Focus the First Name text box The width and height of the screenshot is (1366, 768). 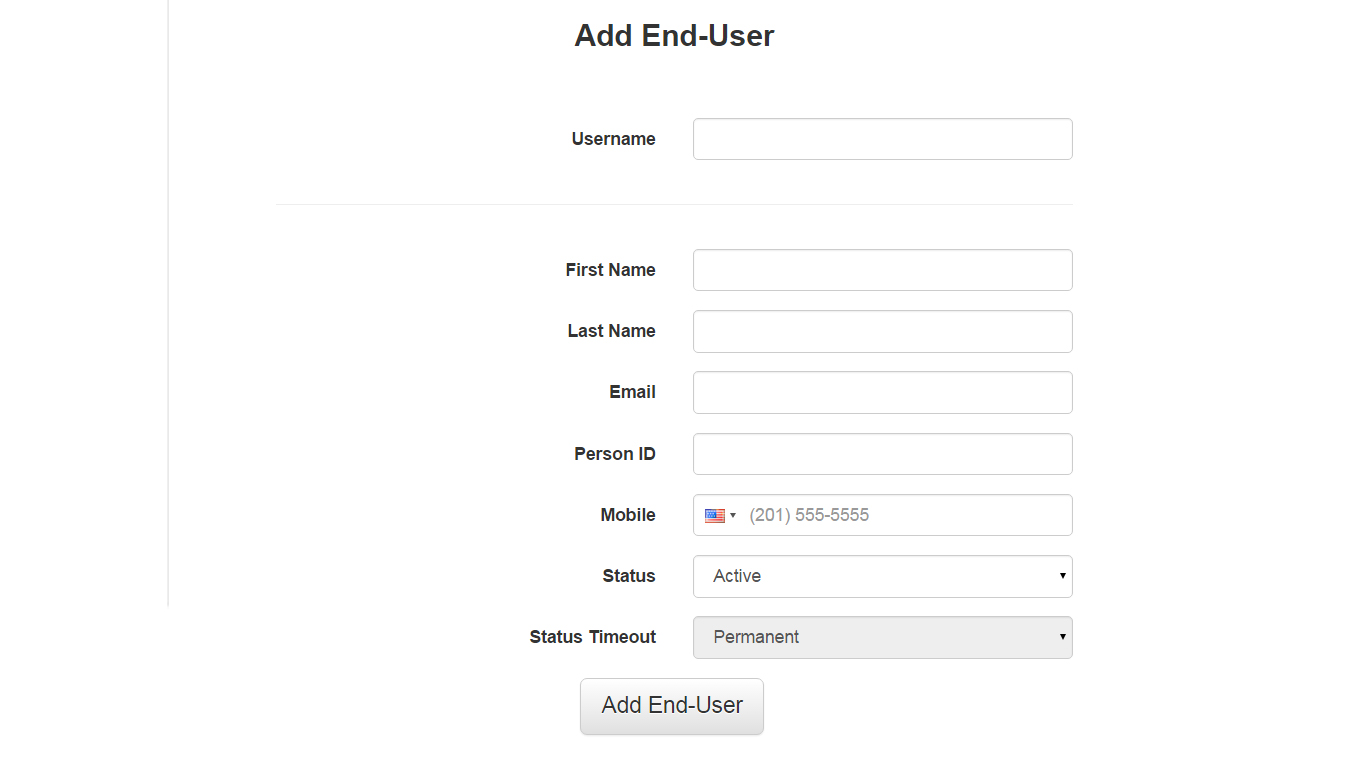click(x=882, y=270)
